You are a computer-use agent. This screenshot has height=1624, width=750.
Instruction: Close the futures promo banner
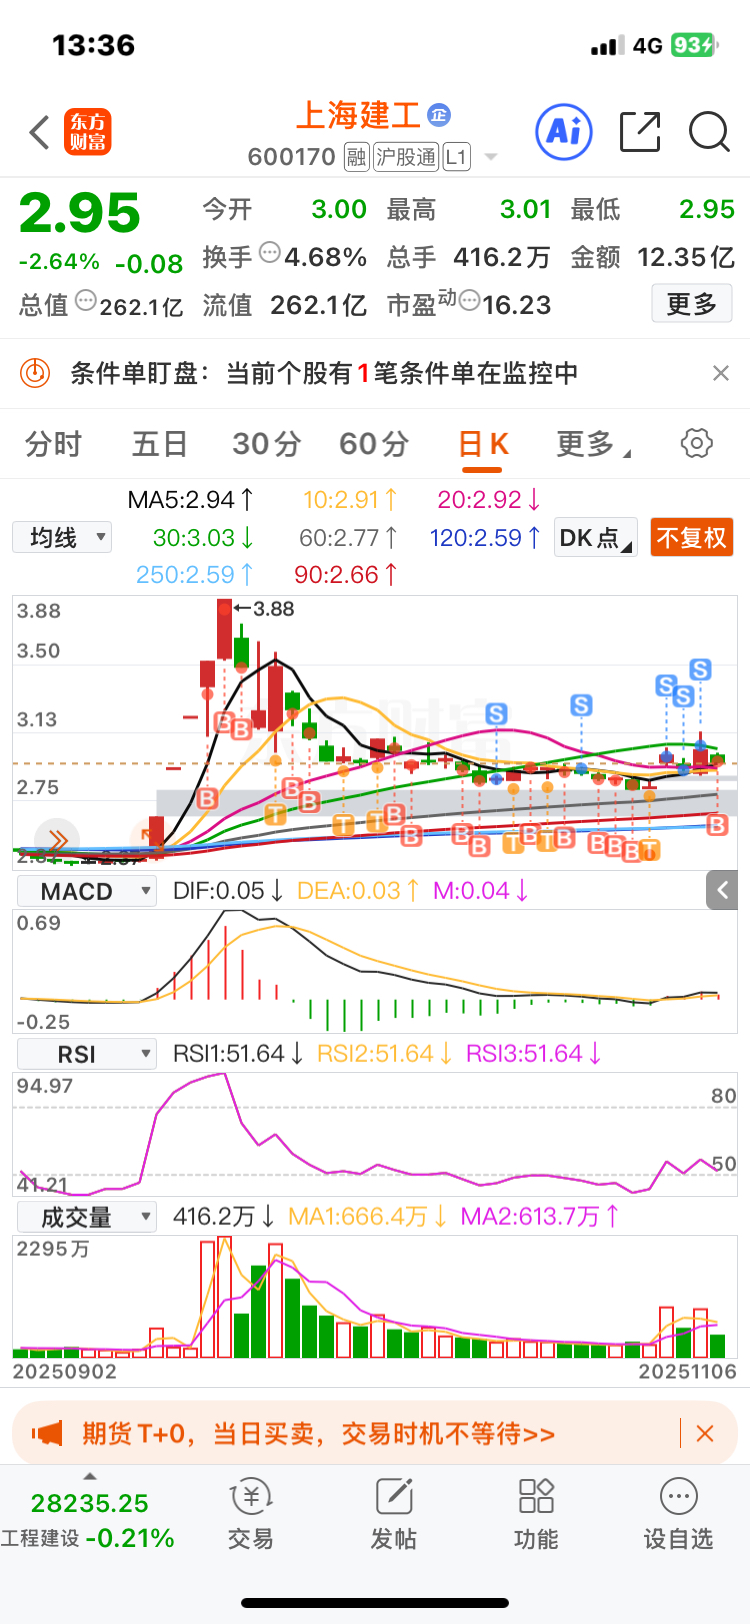705,1434
